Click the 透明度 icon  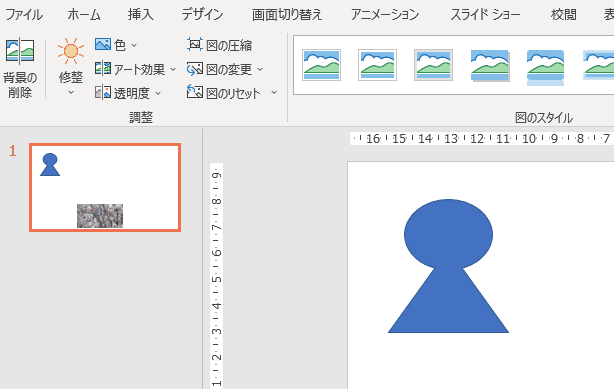[x=103, y=92]
